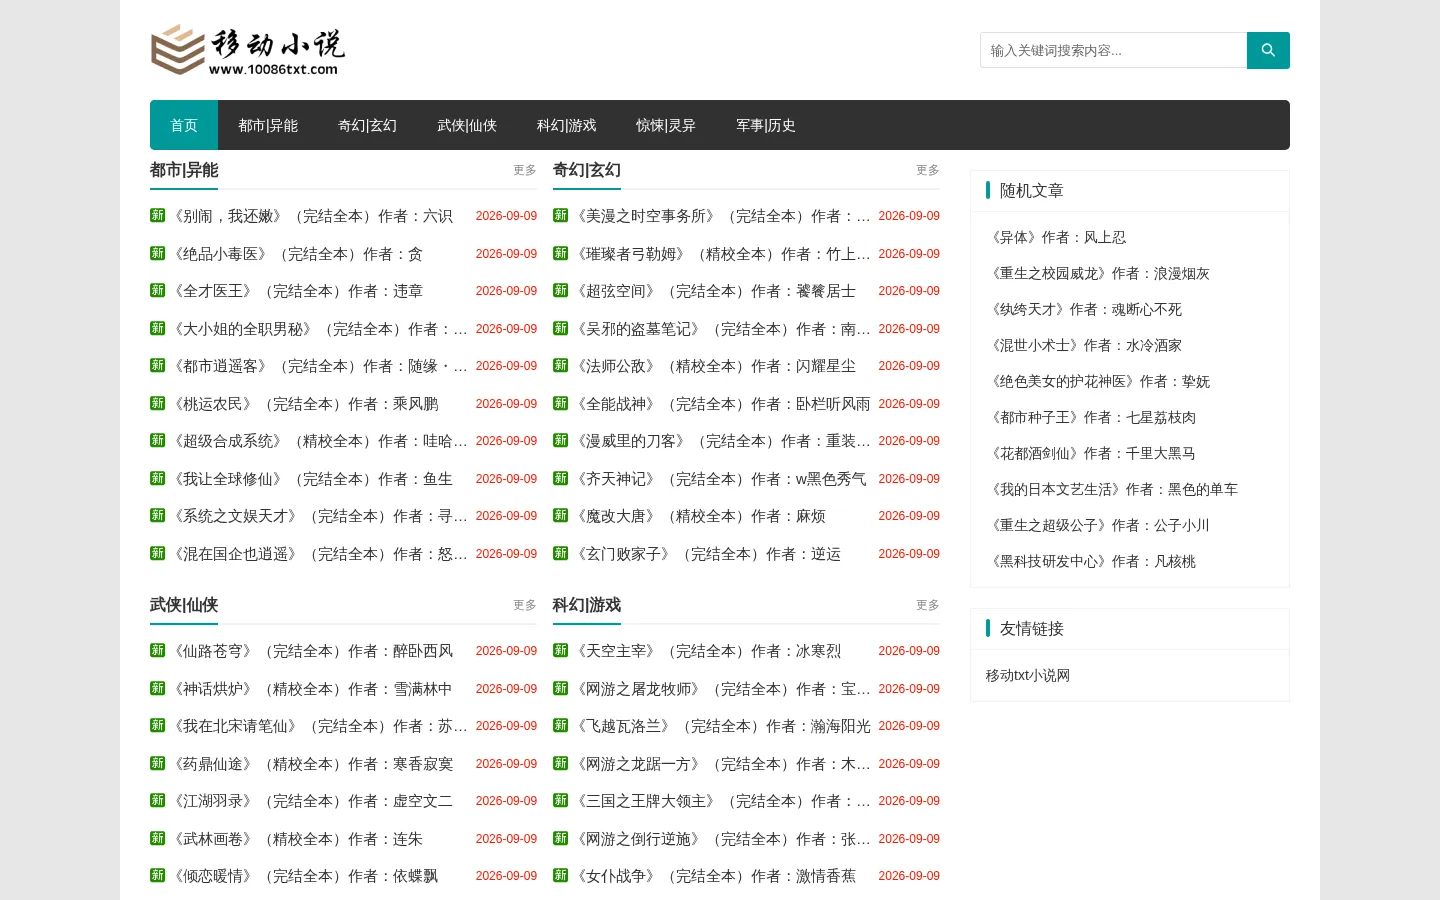Open 《我在北宋请笔仙》 novel link
Image resolution: width=1440 pixels, height=900 pixels.
pos(318,725)
